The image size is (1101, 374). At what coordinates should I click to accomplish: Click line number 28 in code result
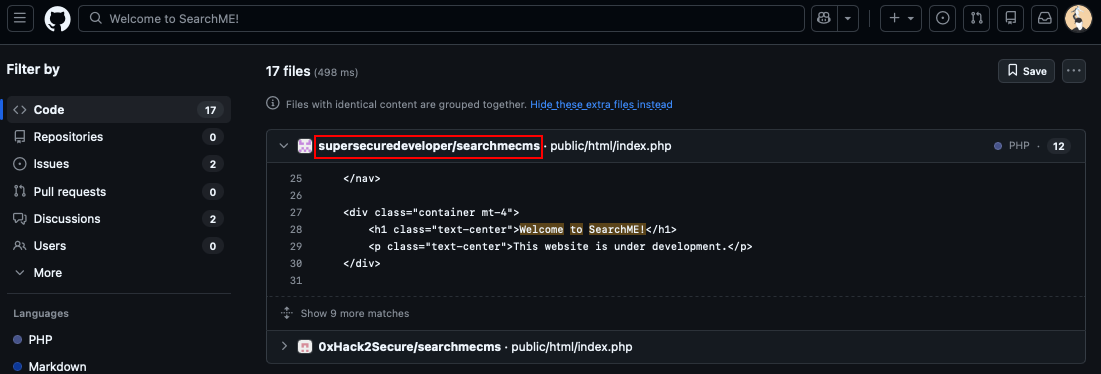click(x=296, y=229)
